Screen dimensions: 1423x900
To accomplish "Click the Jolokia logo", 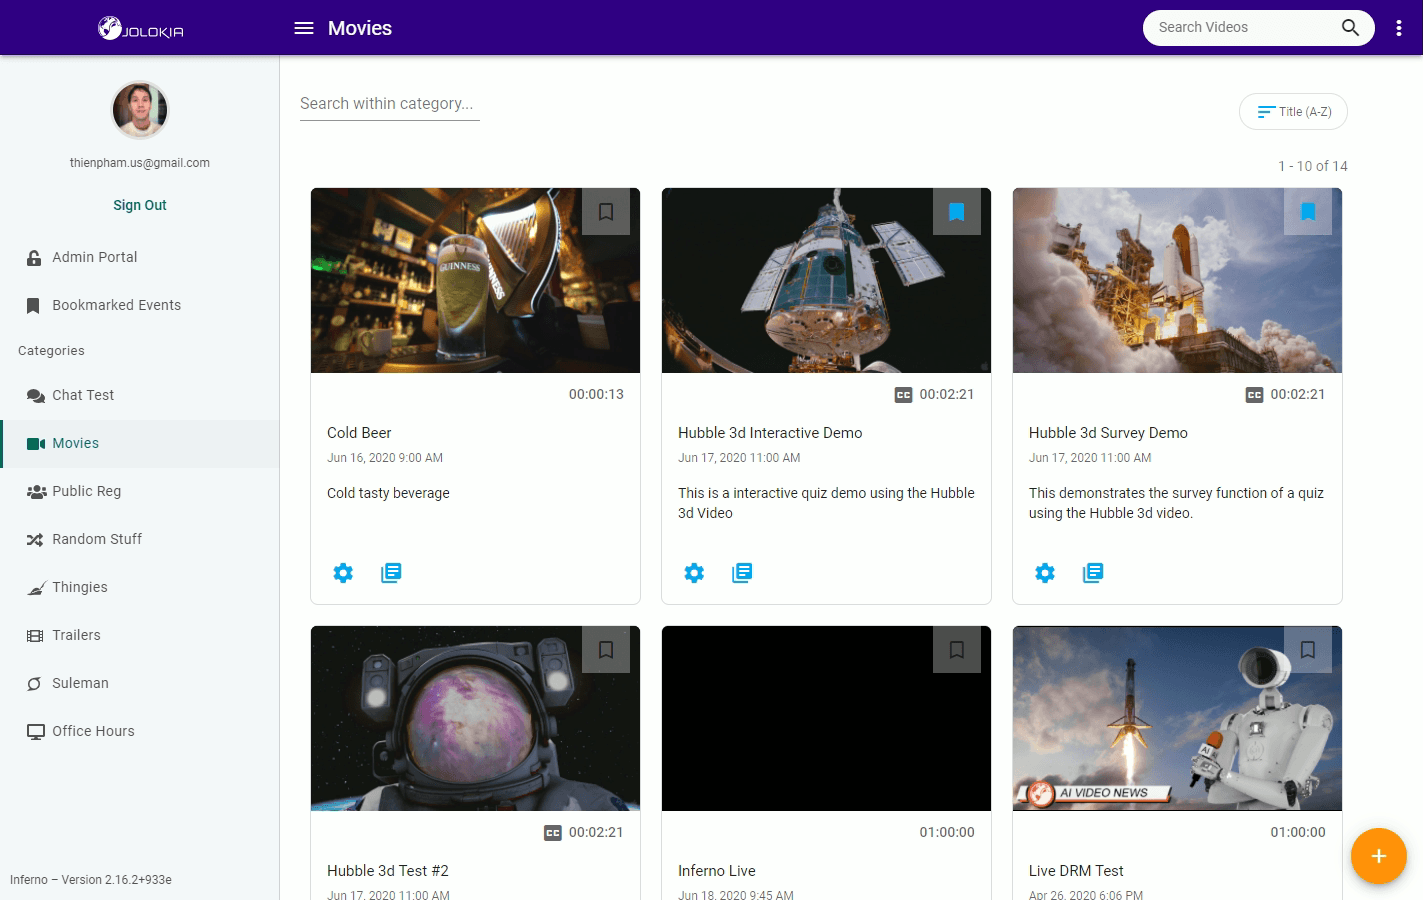I will tap(140, 28).
